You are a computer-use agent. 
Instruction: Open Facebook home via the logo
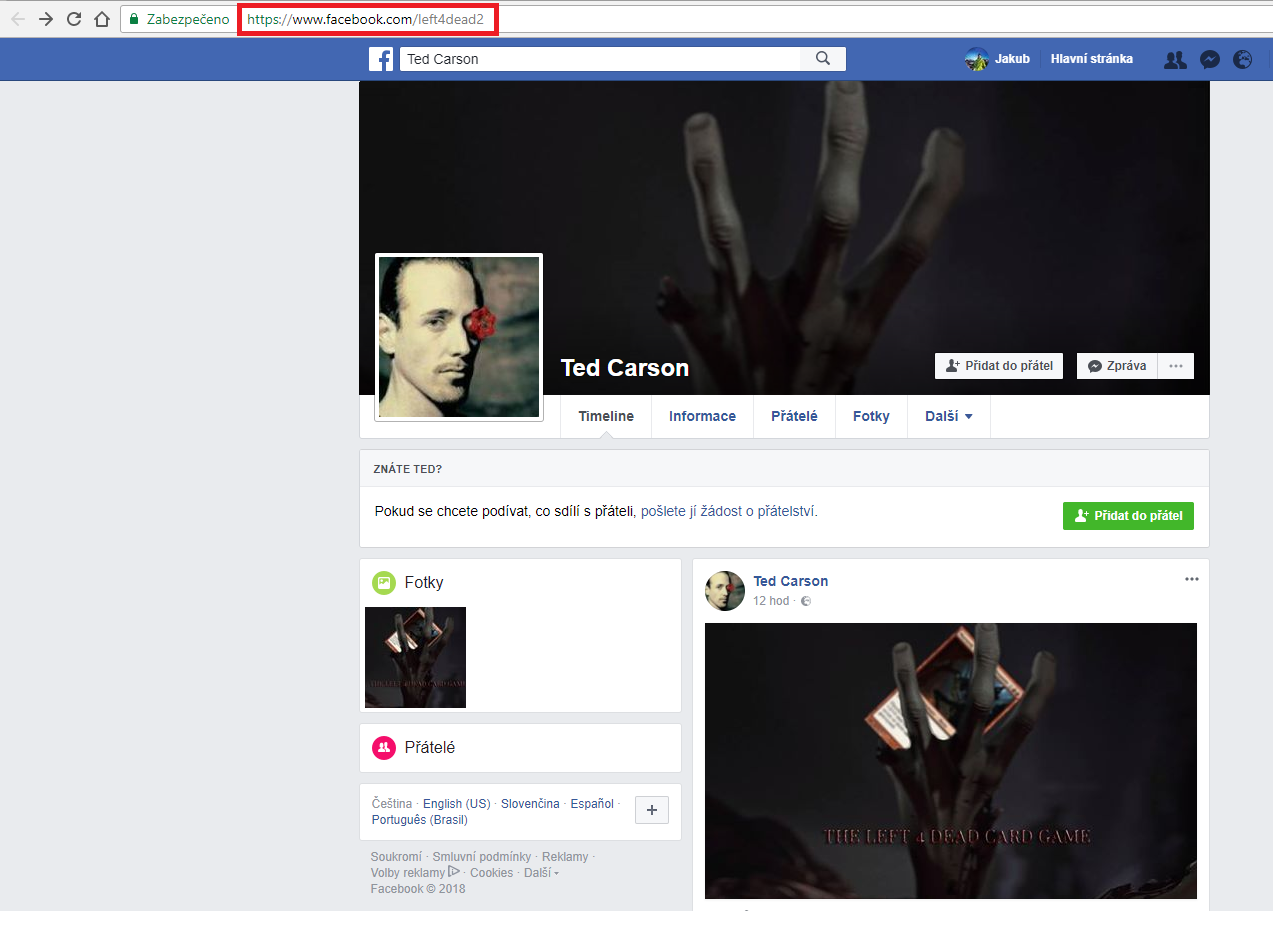click(x=381, y=58)
